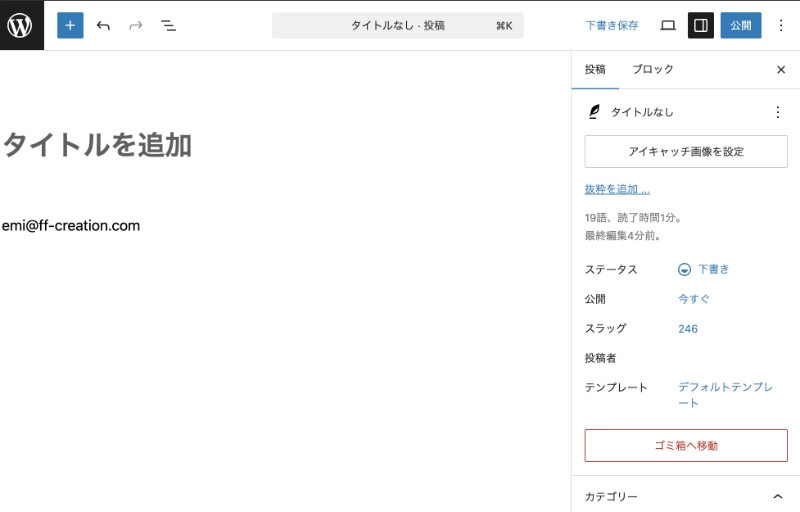Open the top-right options menu

(x=781, y=25)
